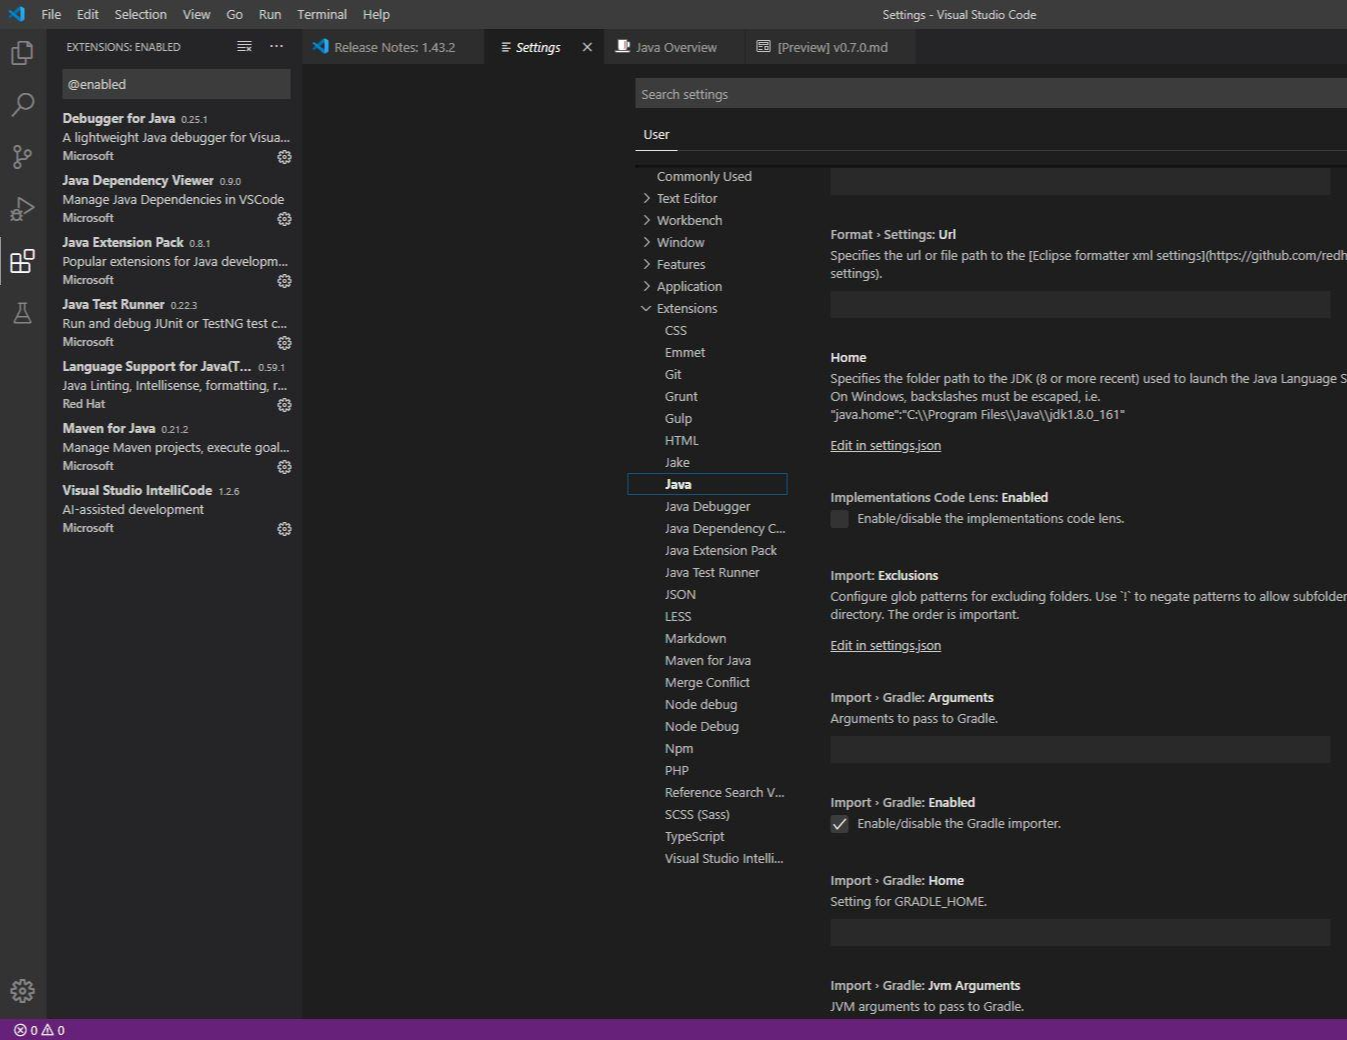This screenshot has height=1040, width=1347.
Task: Open the Run menu
Action: tap(270, 14)
